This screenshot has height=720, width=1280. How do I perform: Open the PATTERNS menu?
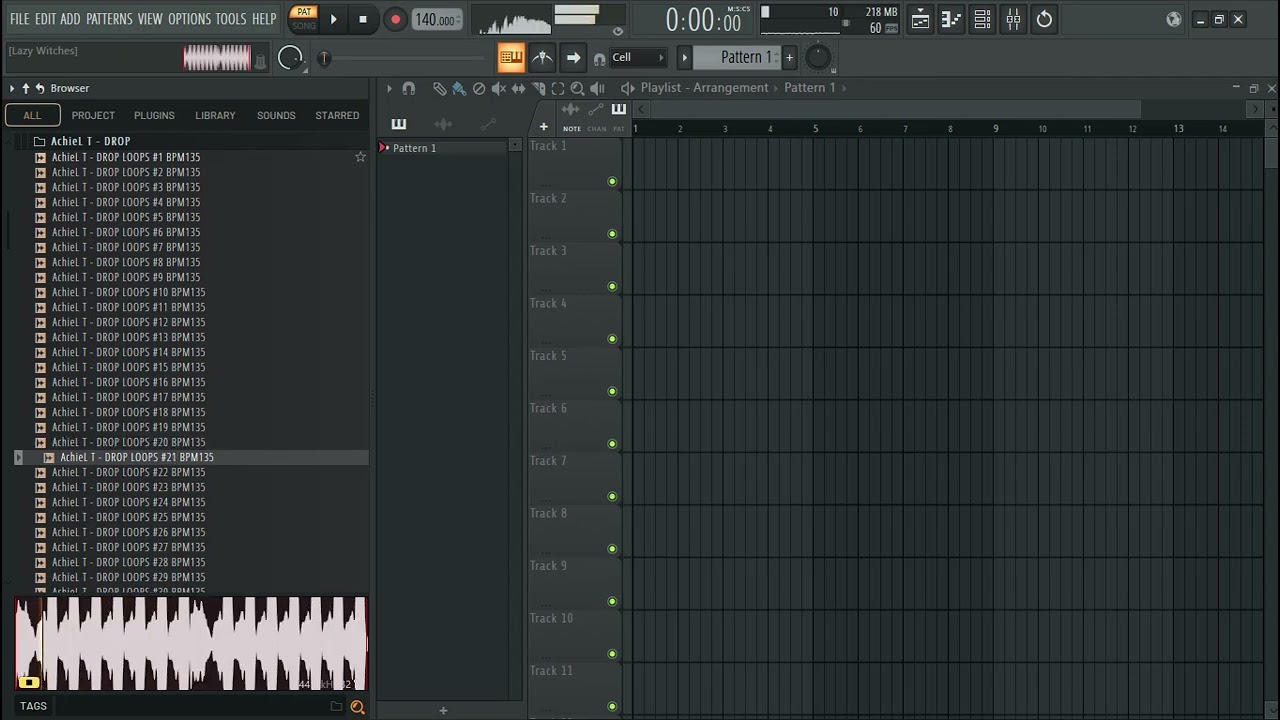(109, 19)
